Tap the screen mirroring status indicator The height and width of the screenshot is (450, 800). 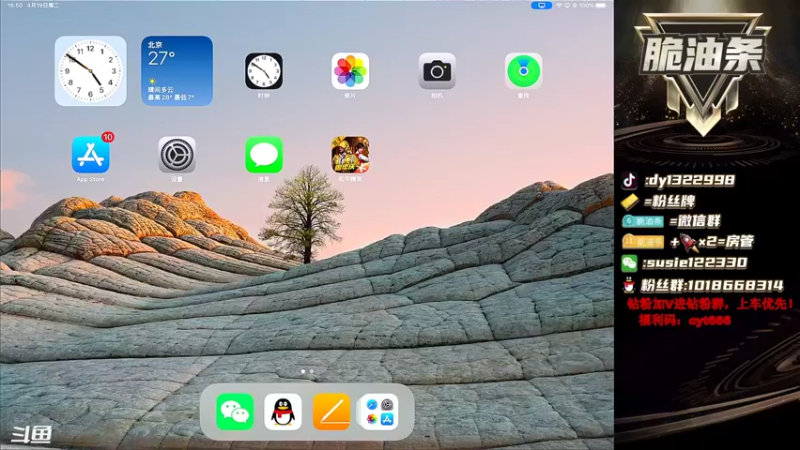click(x=541, y=5)
